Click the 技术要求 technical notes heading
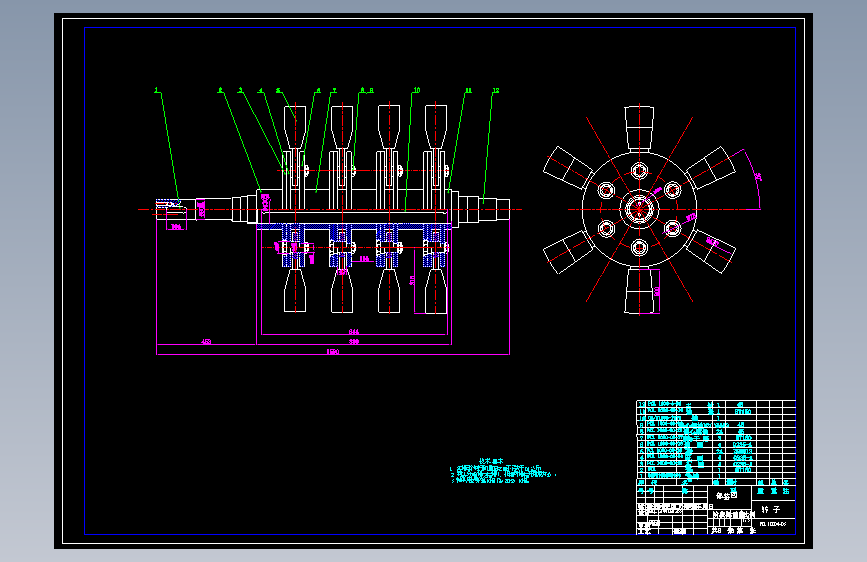Image resolution: width=867 pixels, height=562 pixels. (x=491, y=461)
